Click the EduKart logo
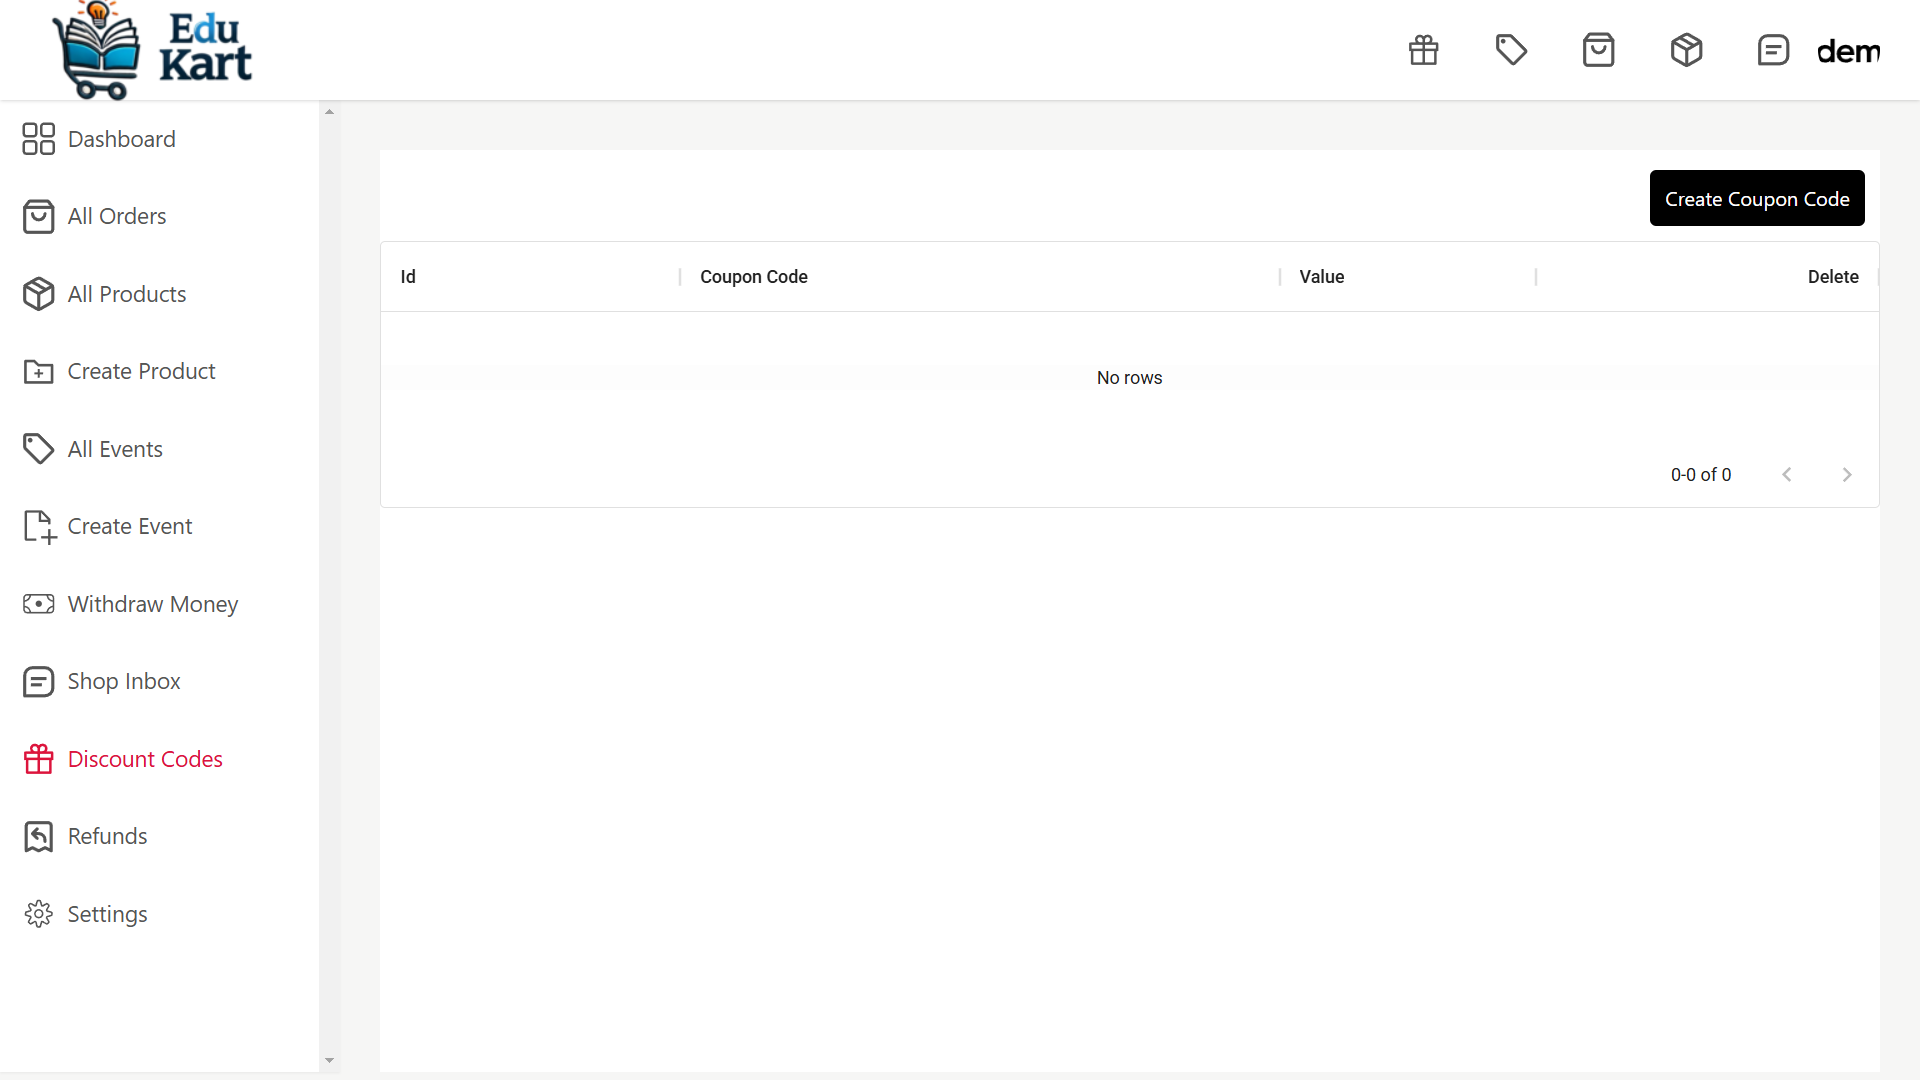1920x1080 pixels. (x=152, y=50)
